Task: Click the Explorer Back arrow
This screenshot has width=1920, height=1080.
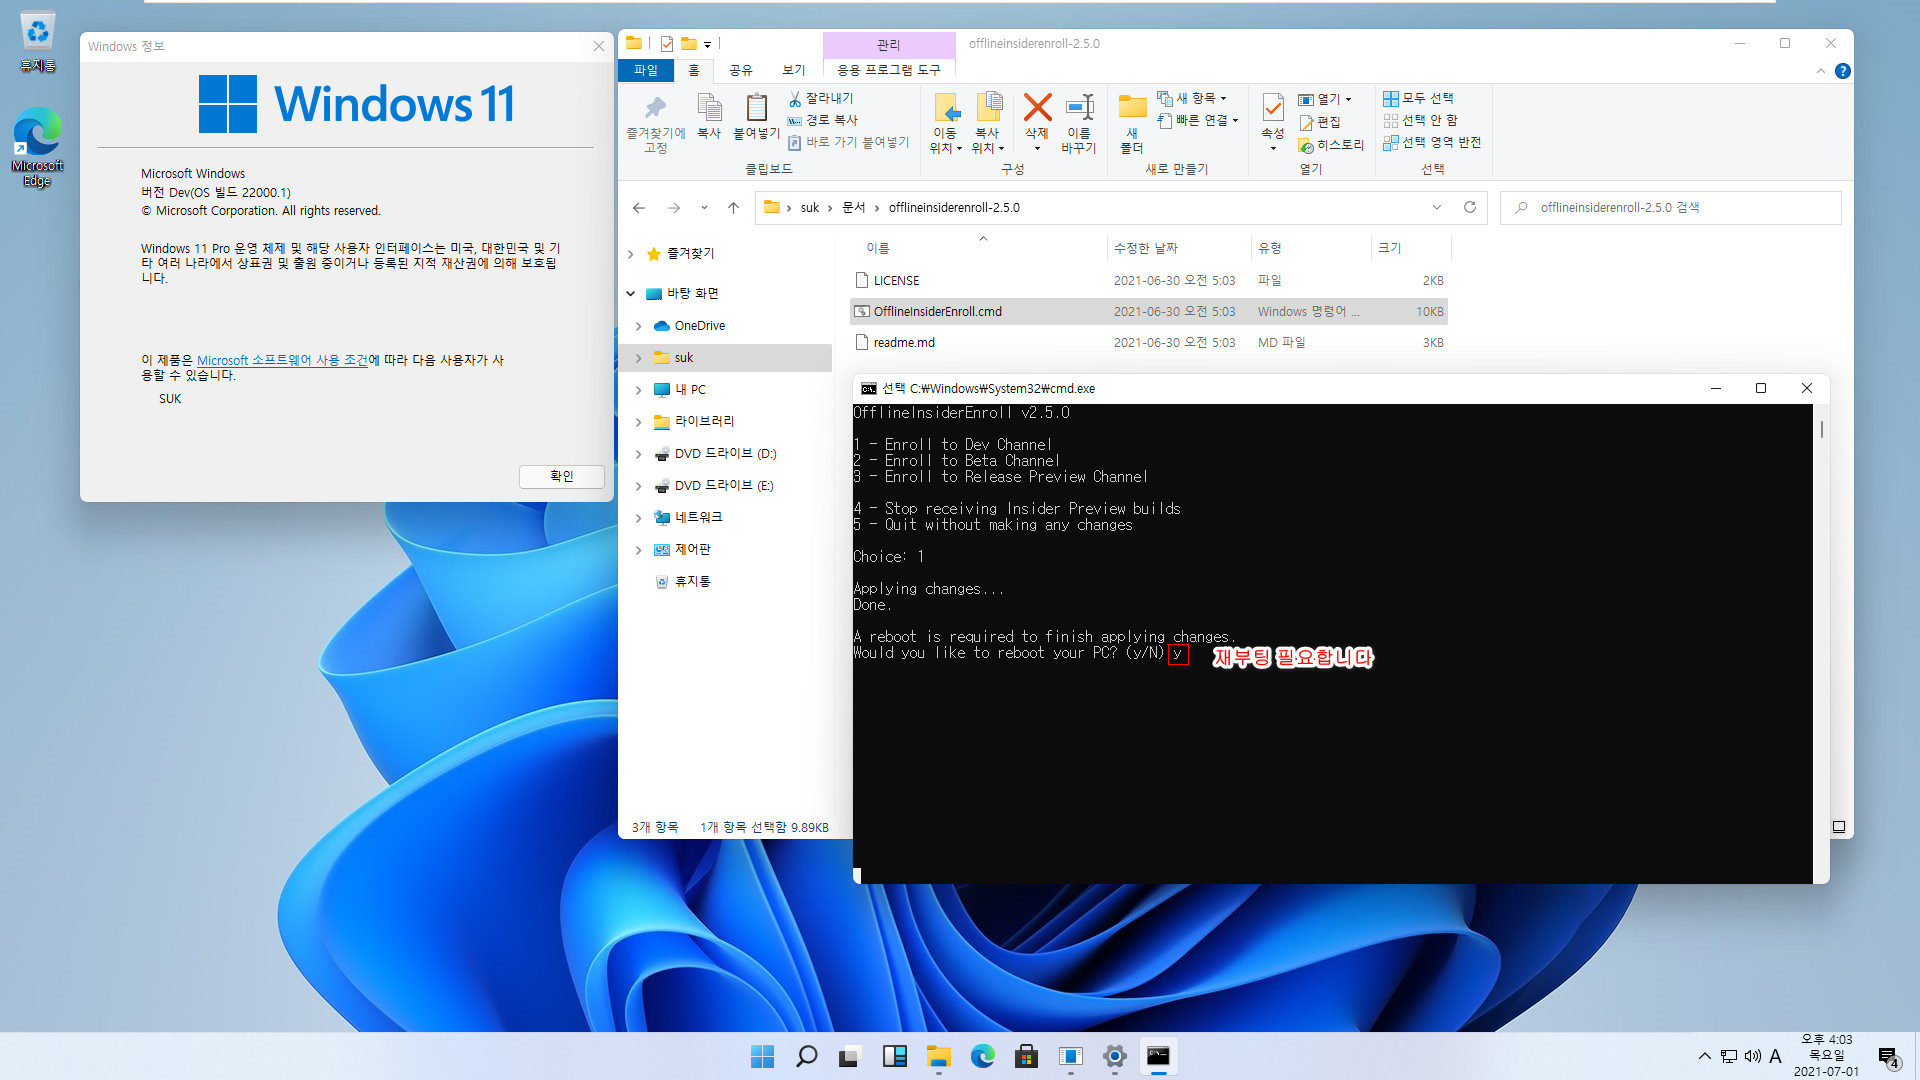Action: 639,208
